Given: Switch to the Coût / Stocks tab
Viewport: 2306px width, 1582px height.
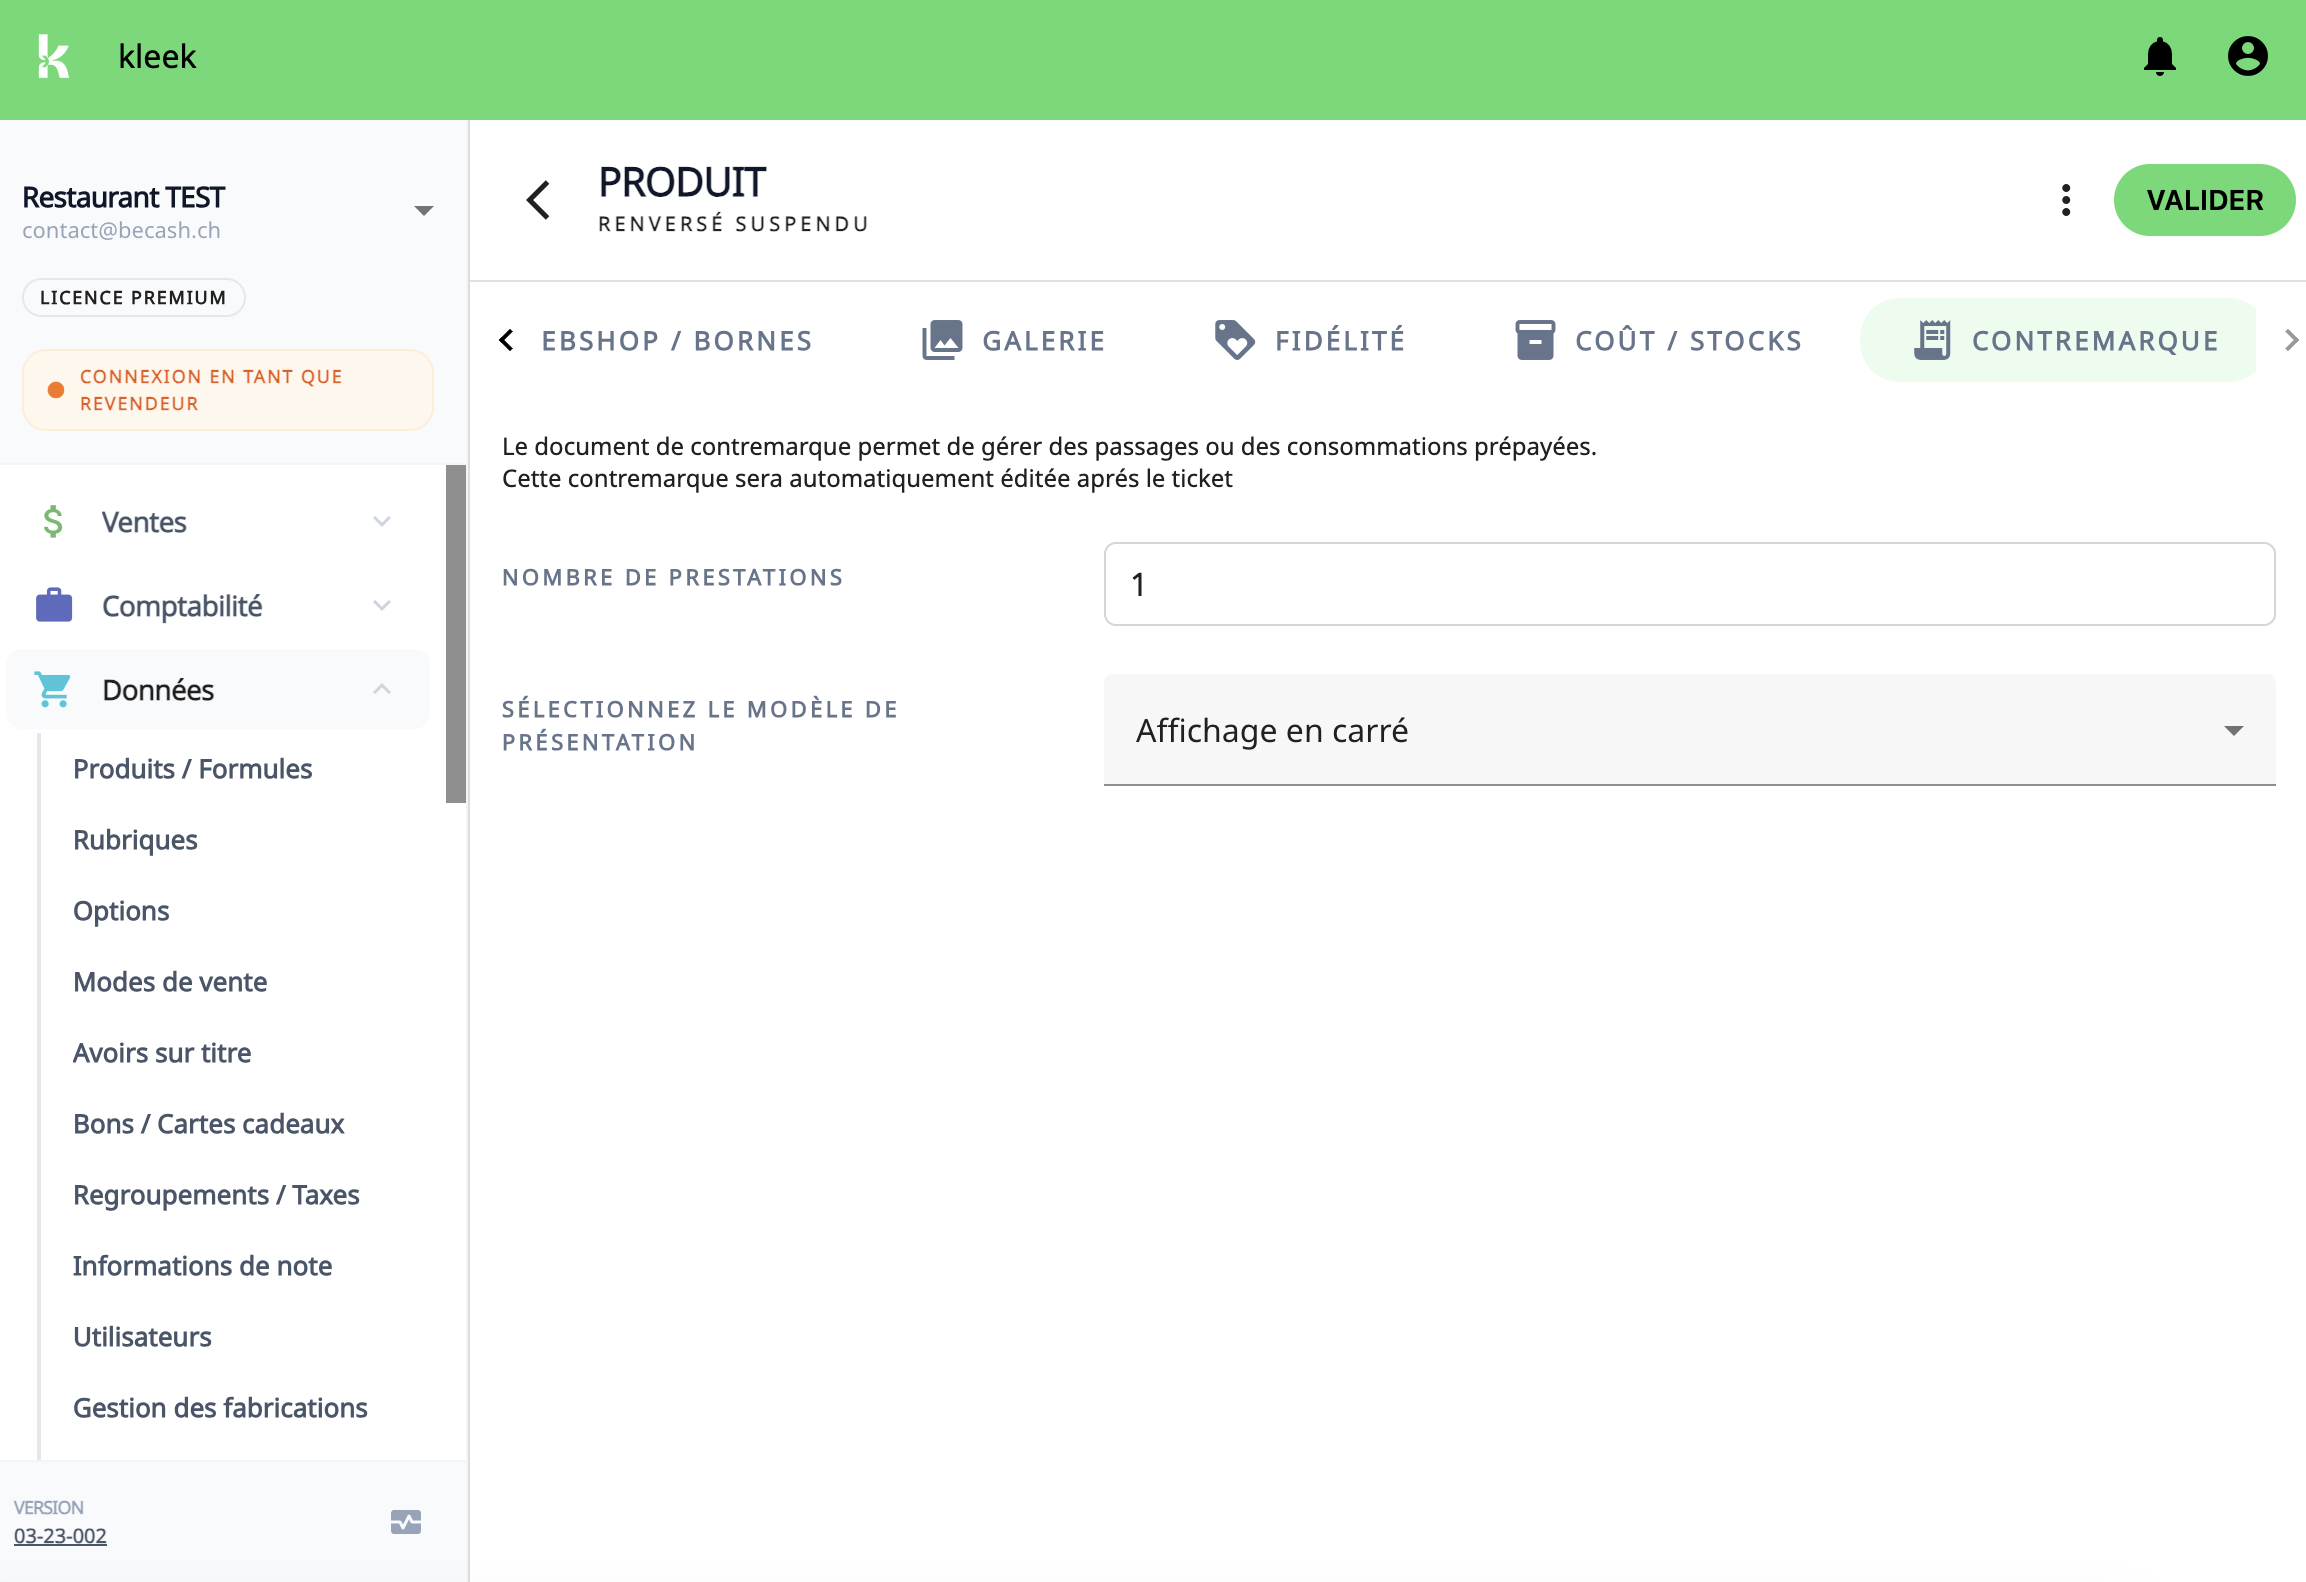Looking at the screenshot, I should point(1658,340).
